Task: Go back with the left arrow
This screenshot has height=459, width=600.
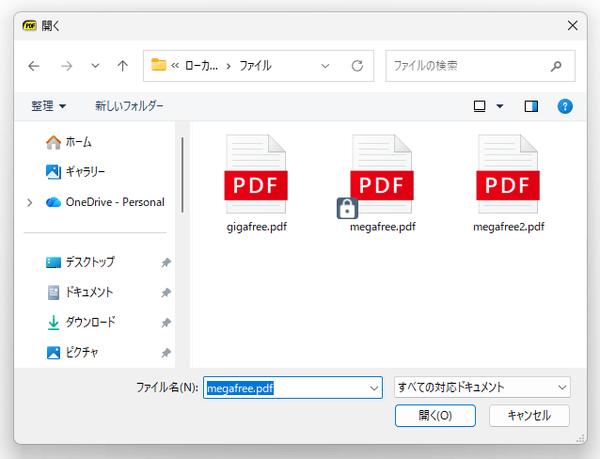Action: click(34, 66)
